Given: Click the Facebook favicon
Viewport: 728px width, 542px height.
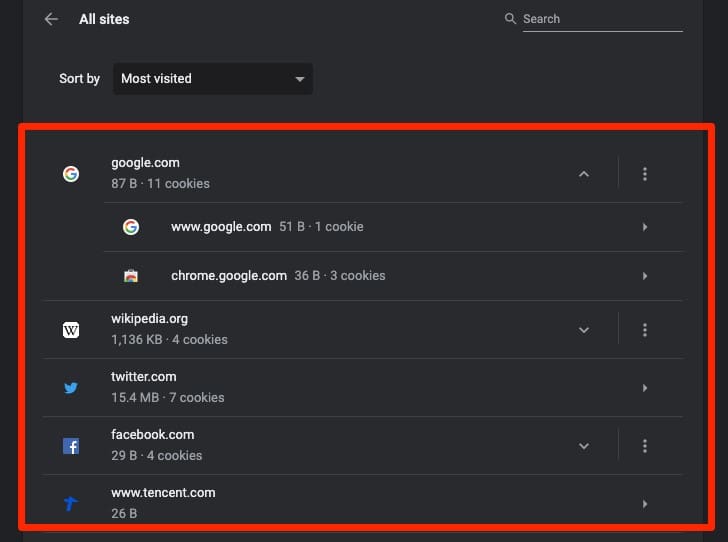Looking at the screenshot, I should pos(71,446).
